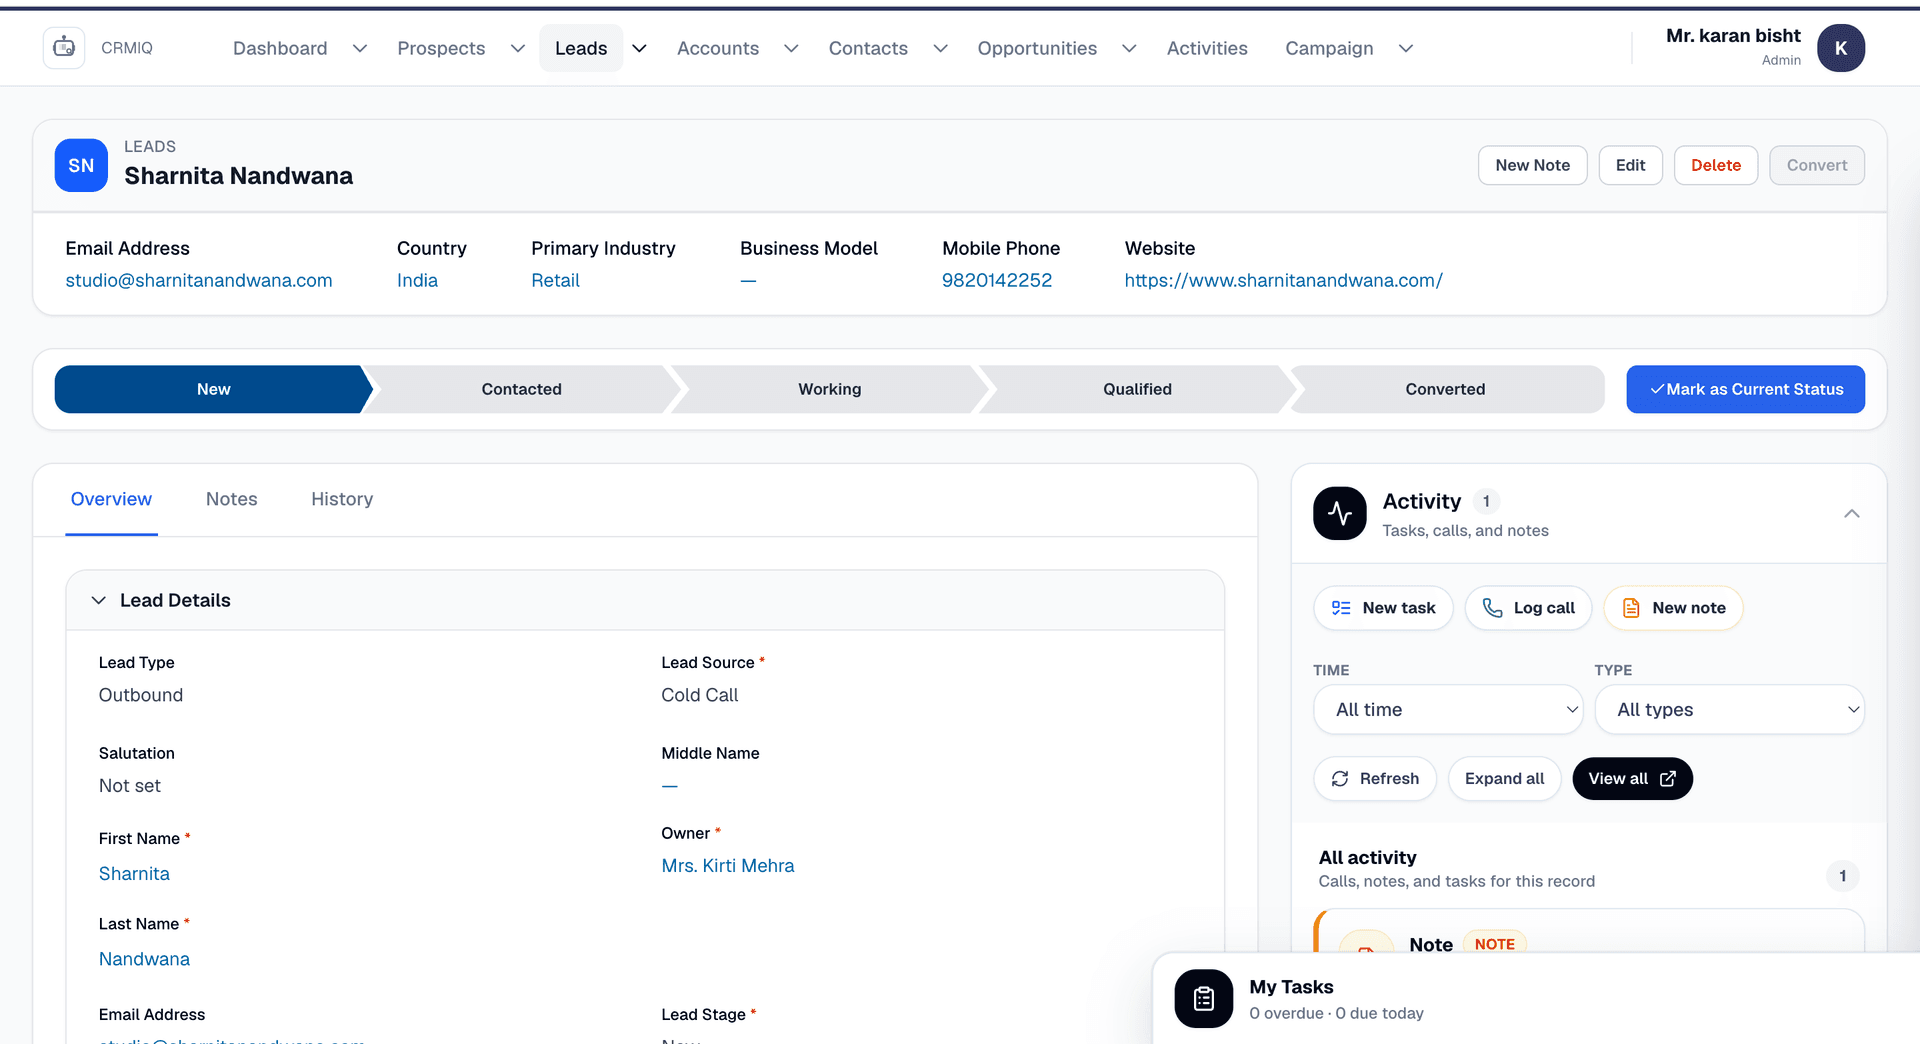Open the Dashboard nav item
The image size is (1920, 1044).
[280, 48]
